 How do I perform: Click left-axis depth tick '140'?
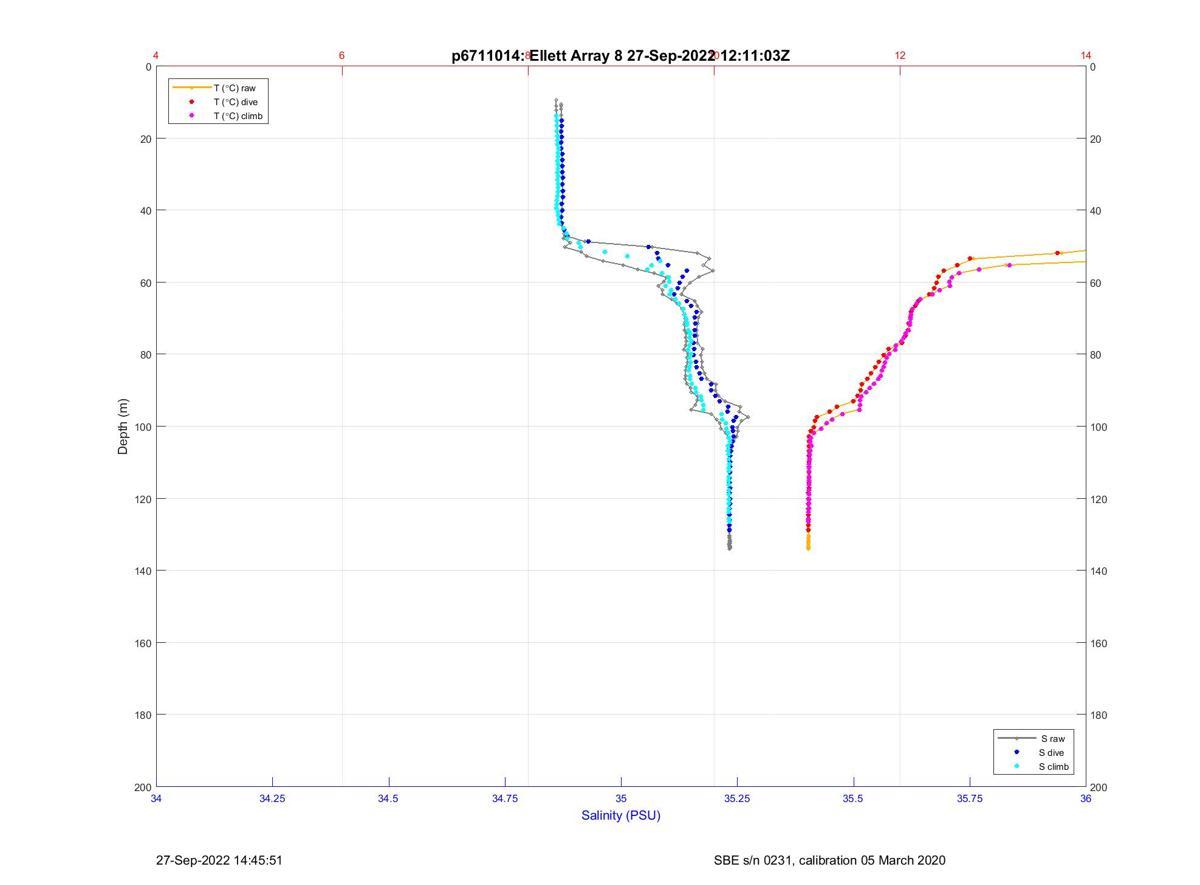click(x=143, y=571)
